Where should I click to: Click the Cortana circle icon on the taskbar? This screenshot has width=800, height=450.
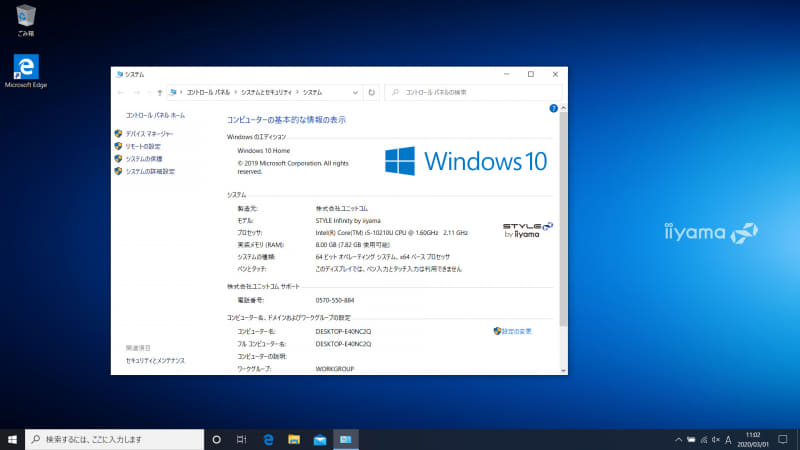pos(216,439)
